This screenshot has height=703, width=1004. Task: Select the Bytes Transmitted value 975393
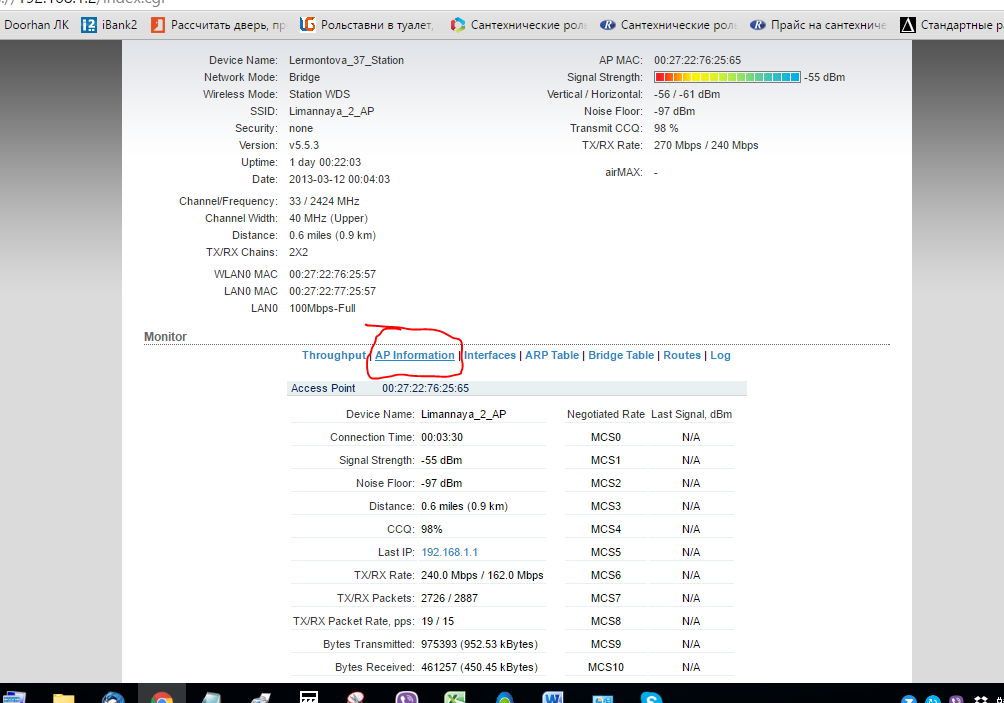pyautogui.click(x=480, y=645)
